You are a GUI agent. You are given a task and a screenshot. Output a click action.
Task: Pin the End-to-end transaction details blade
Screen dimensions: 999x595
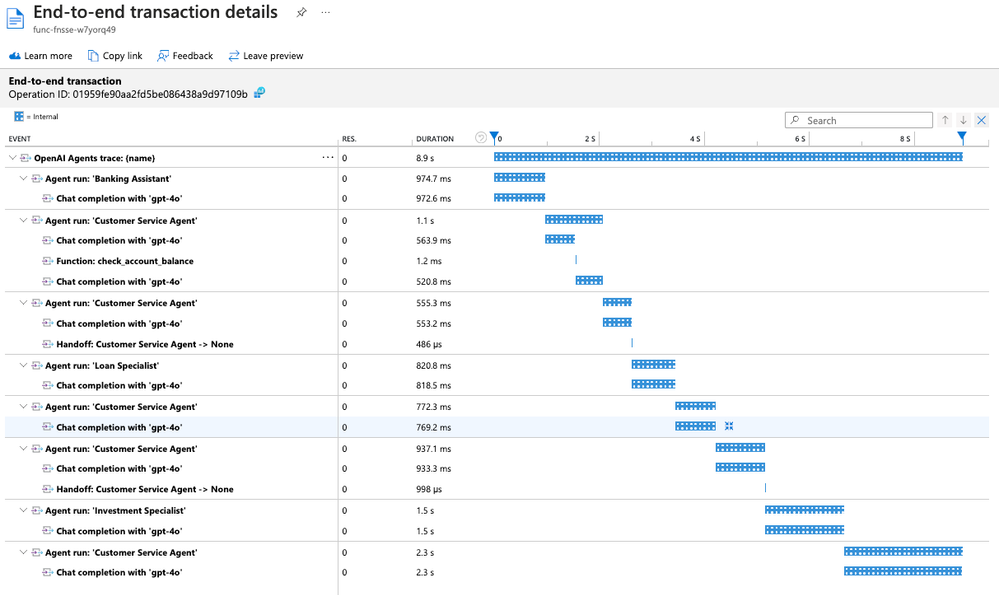pos(301,13)
